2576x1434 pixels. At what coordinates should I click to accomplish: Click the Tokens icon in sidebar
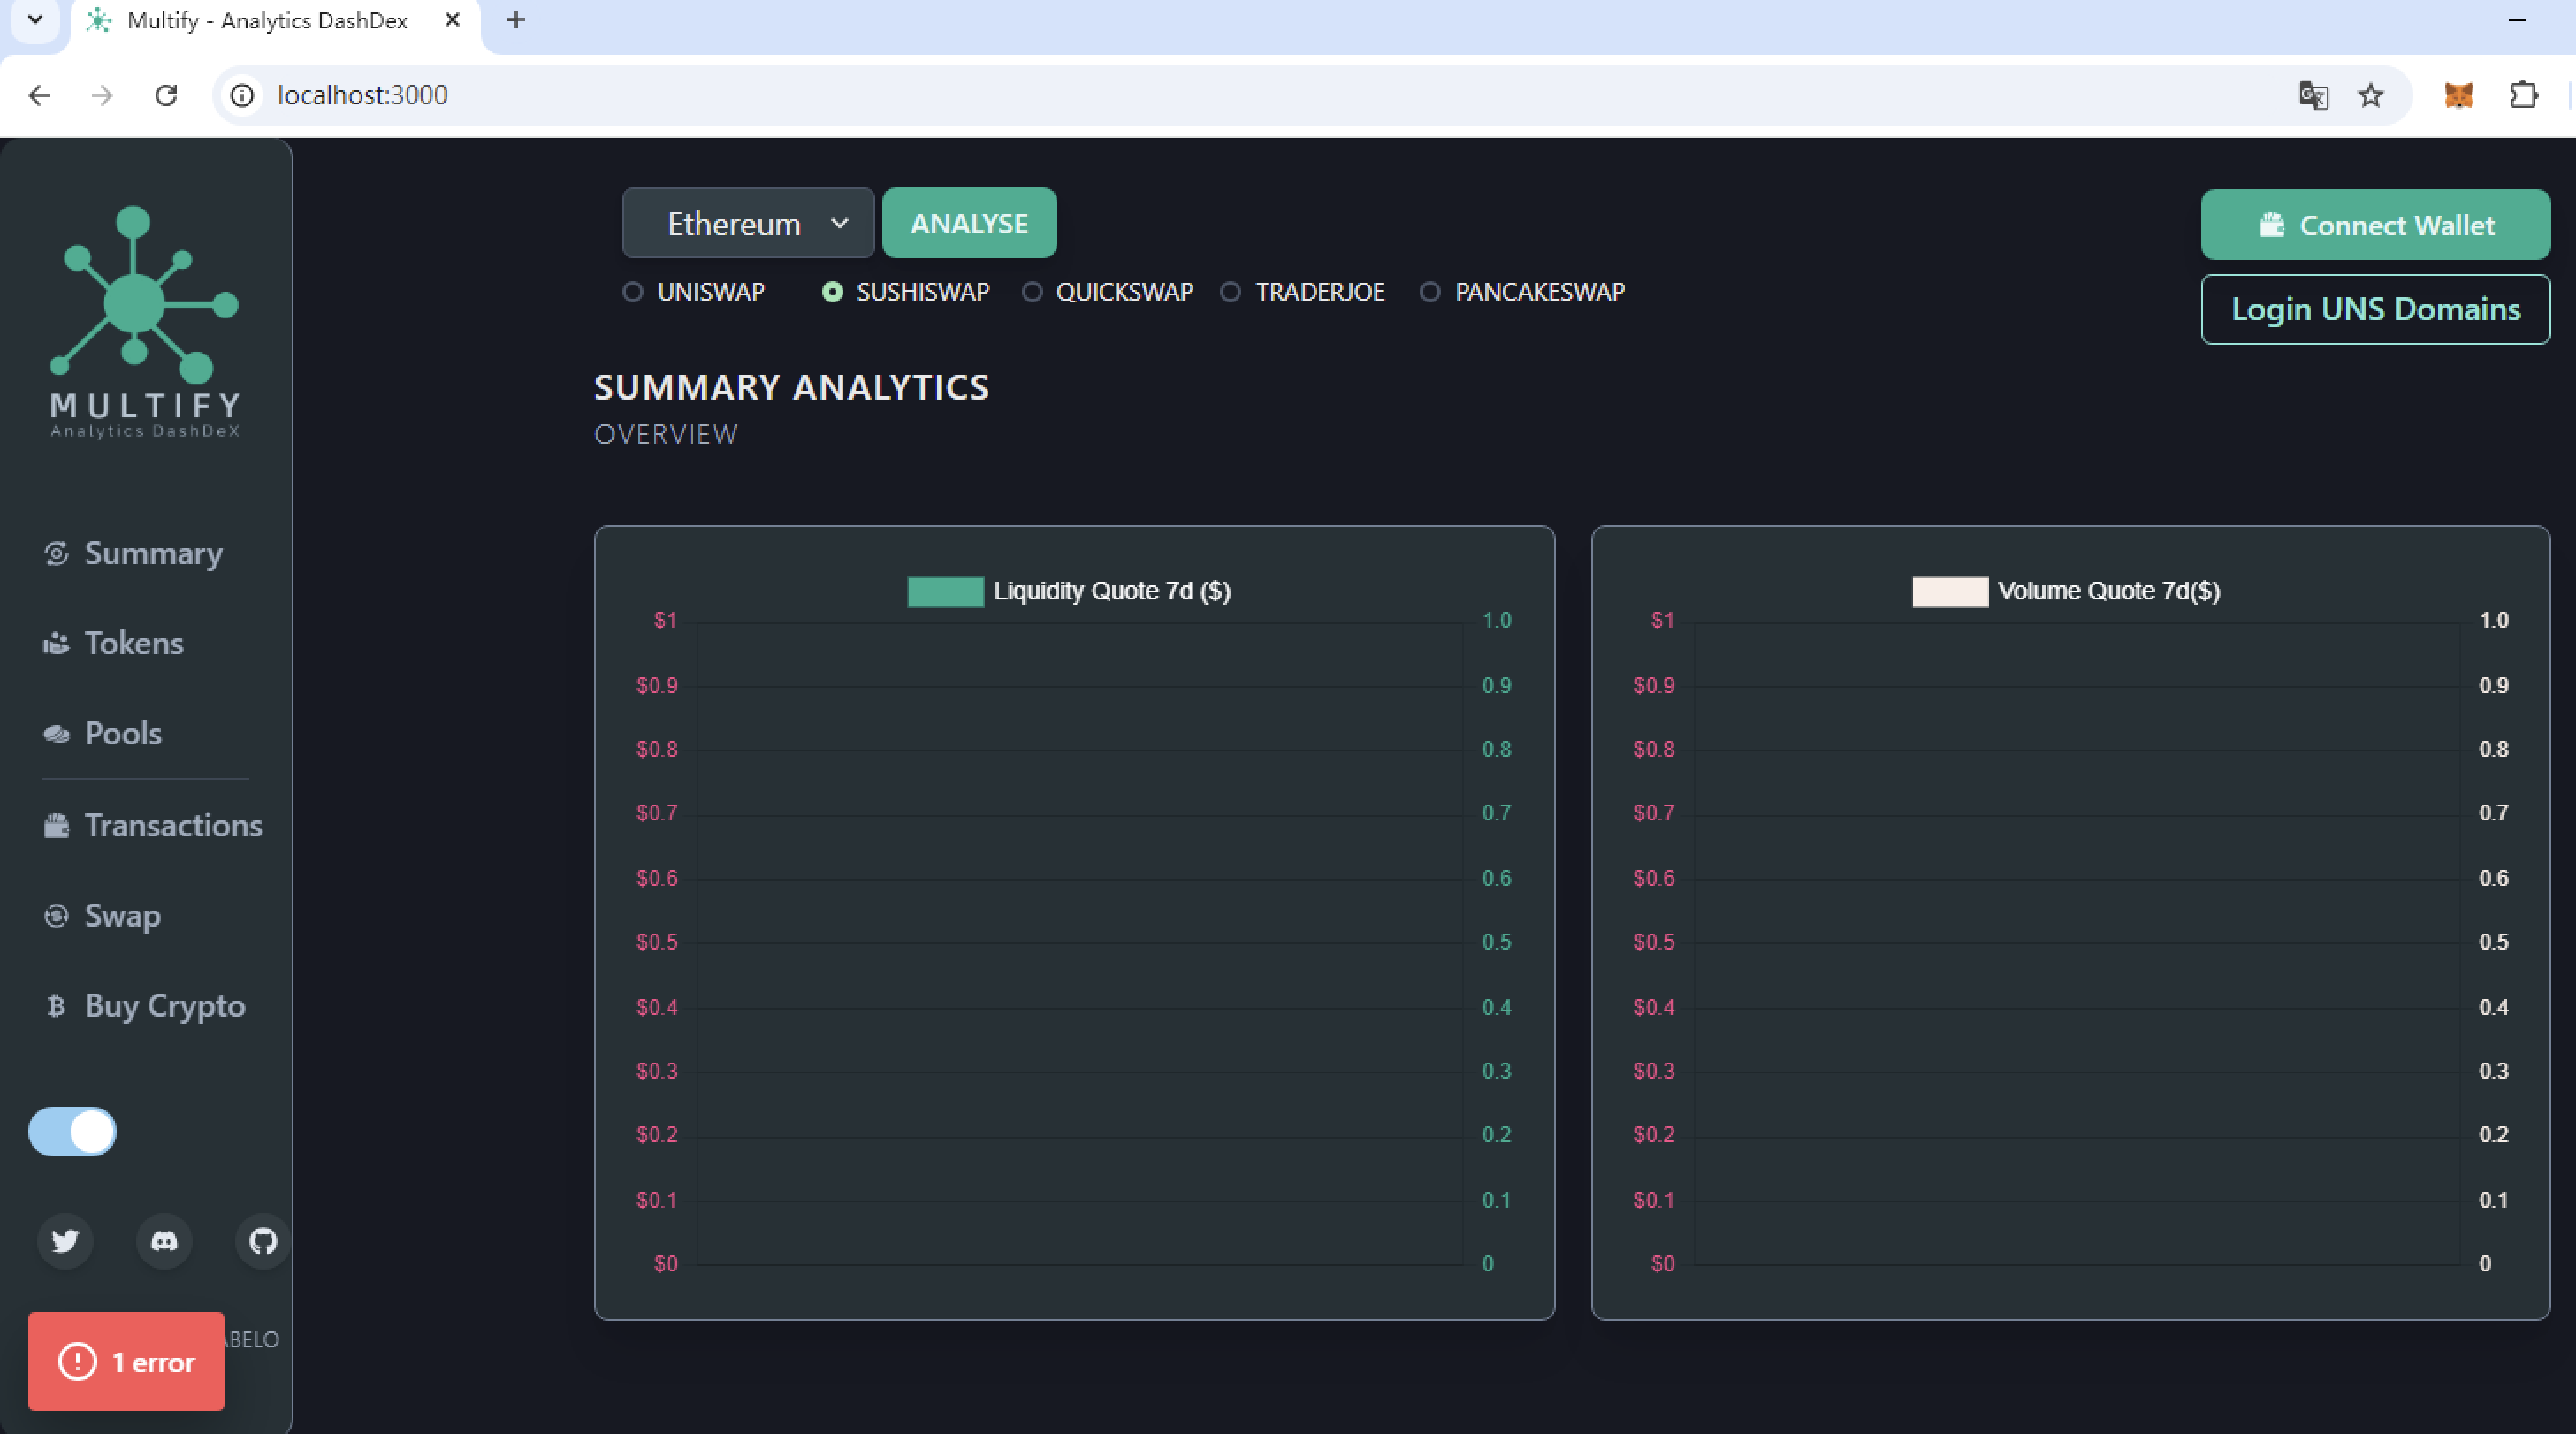pos(56,643)
